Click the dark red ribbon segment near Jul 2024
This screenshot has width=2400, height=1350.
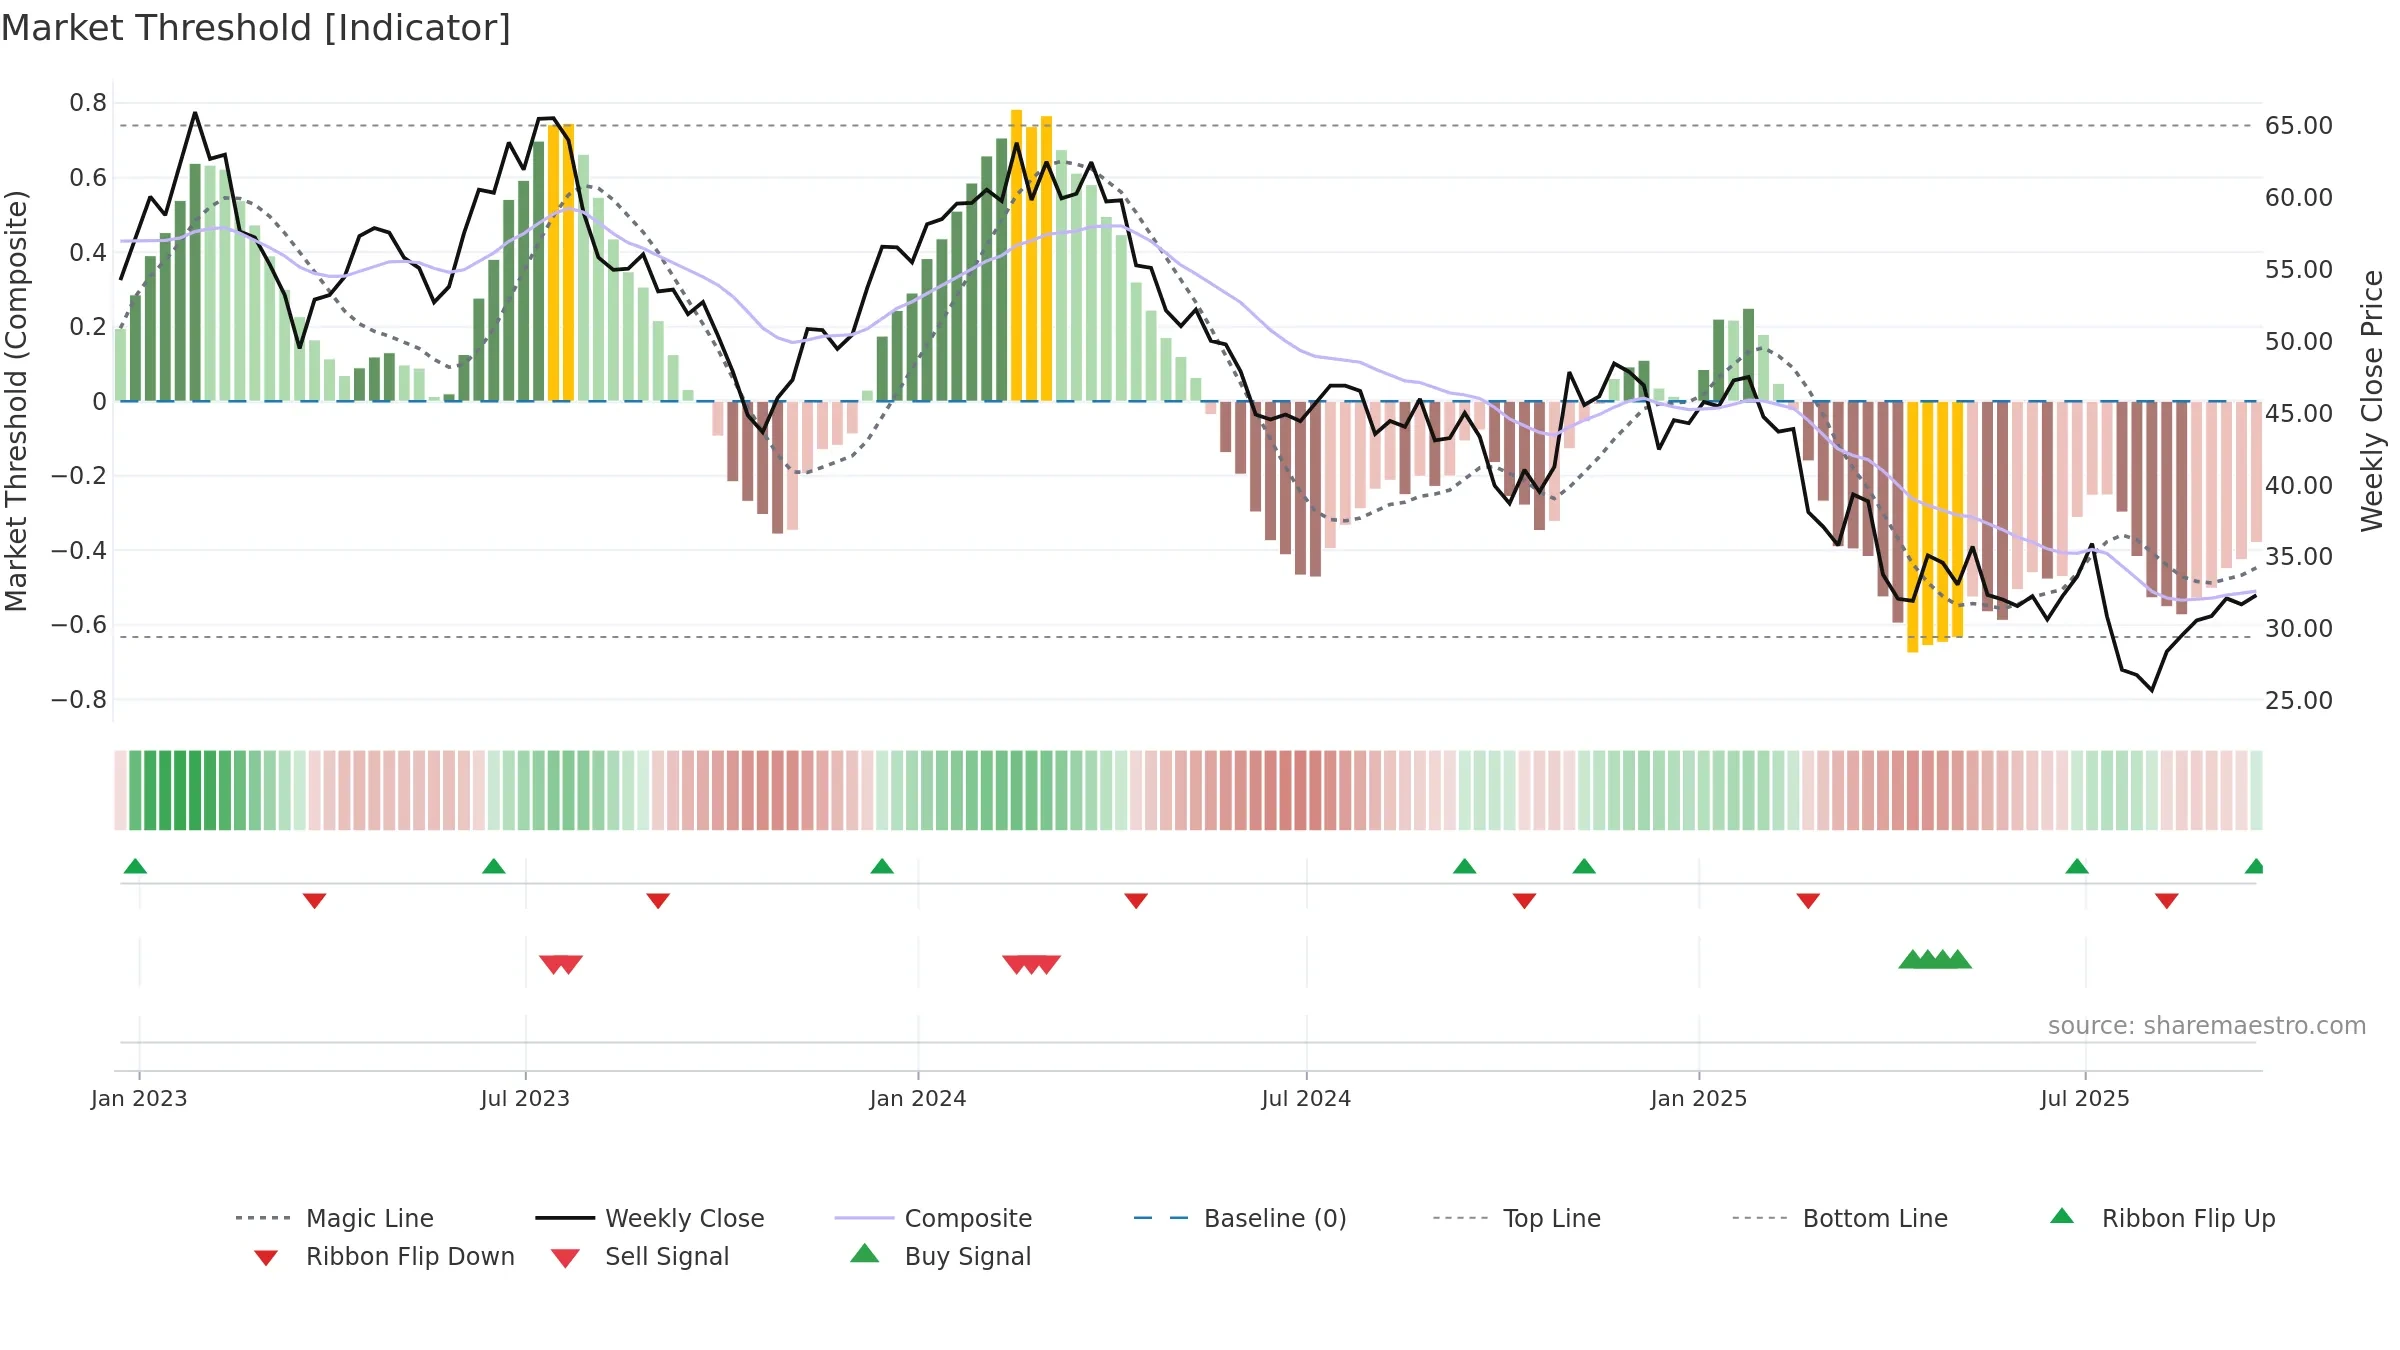tap(1300, 790)
